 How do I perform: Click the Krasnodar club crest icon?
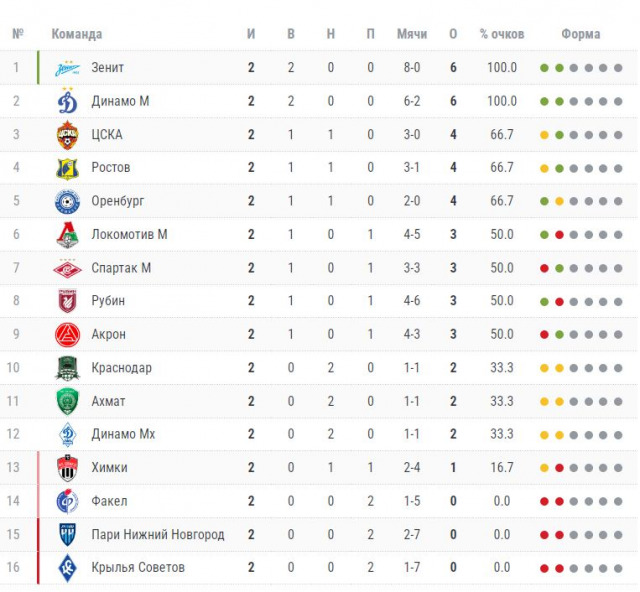point(67,368)
